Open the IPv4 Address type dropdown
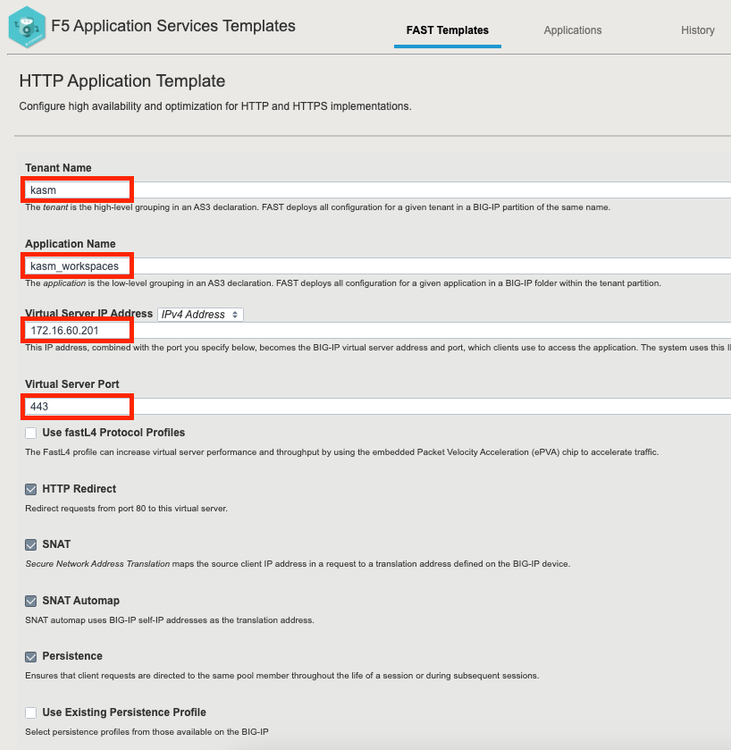 (201, 314)
